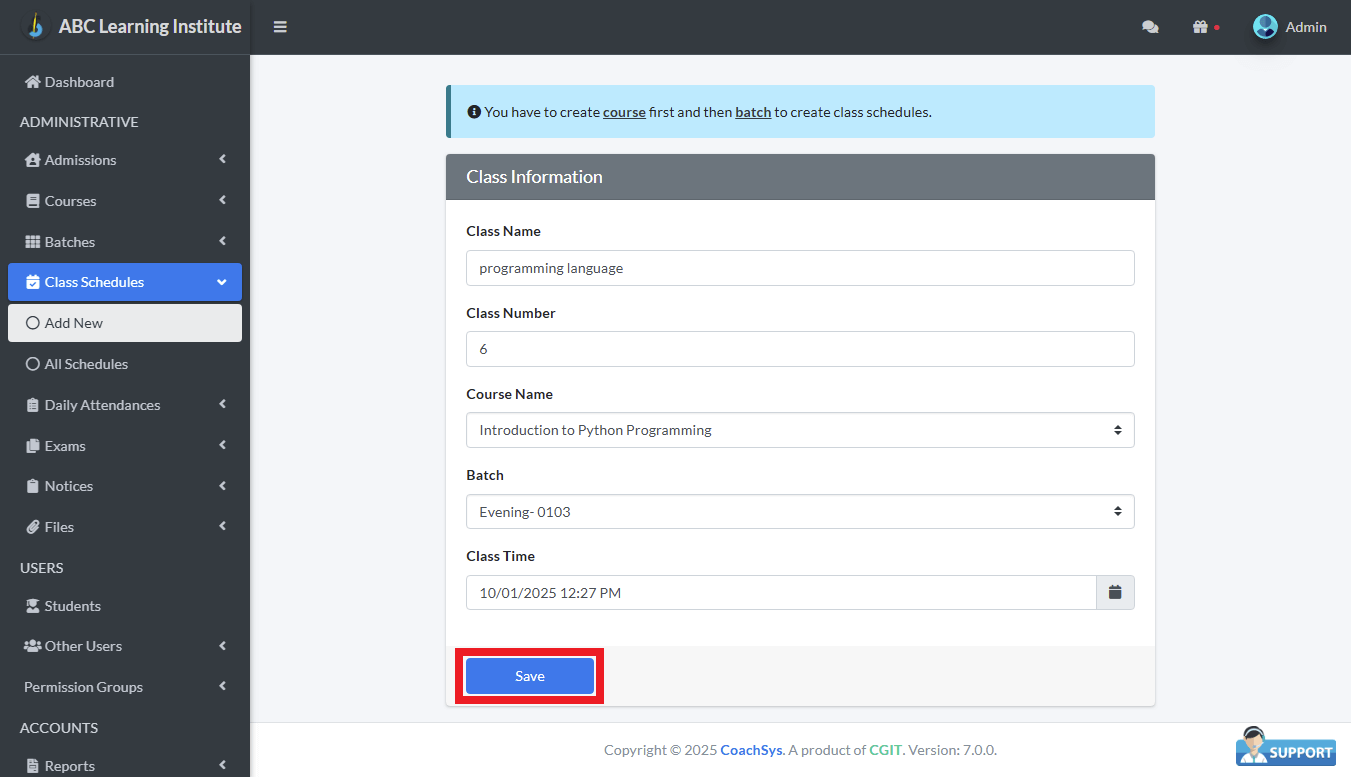Image resolution: width=1351 pixels, height=777 pixels.
Task: Open the Batch dropdown
Action: point(799,512)
